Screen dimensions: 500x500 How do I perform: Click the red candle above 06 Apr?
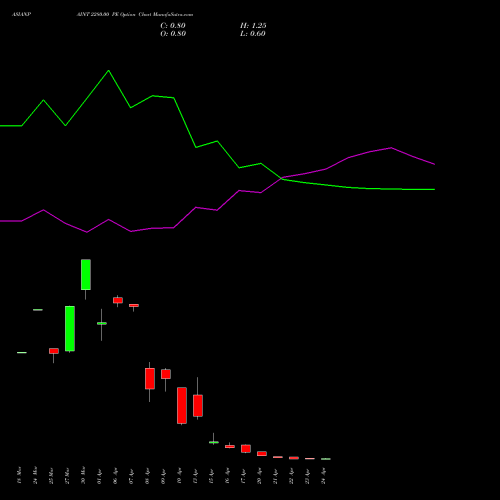[118, 300]
